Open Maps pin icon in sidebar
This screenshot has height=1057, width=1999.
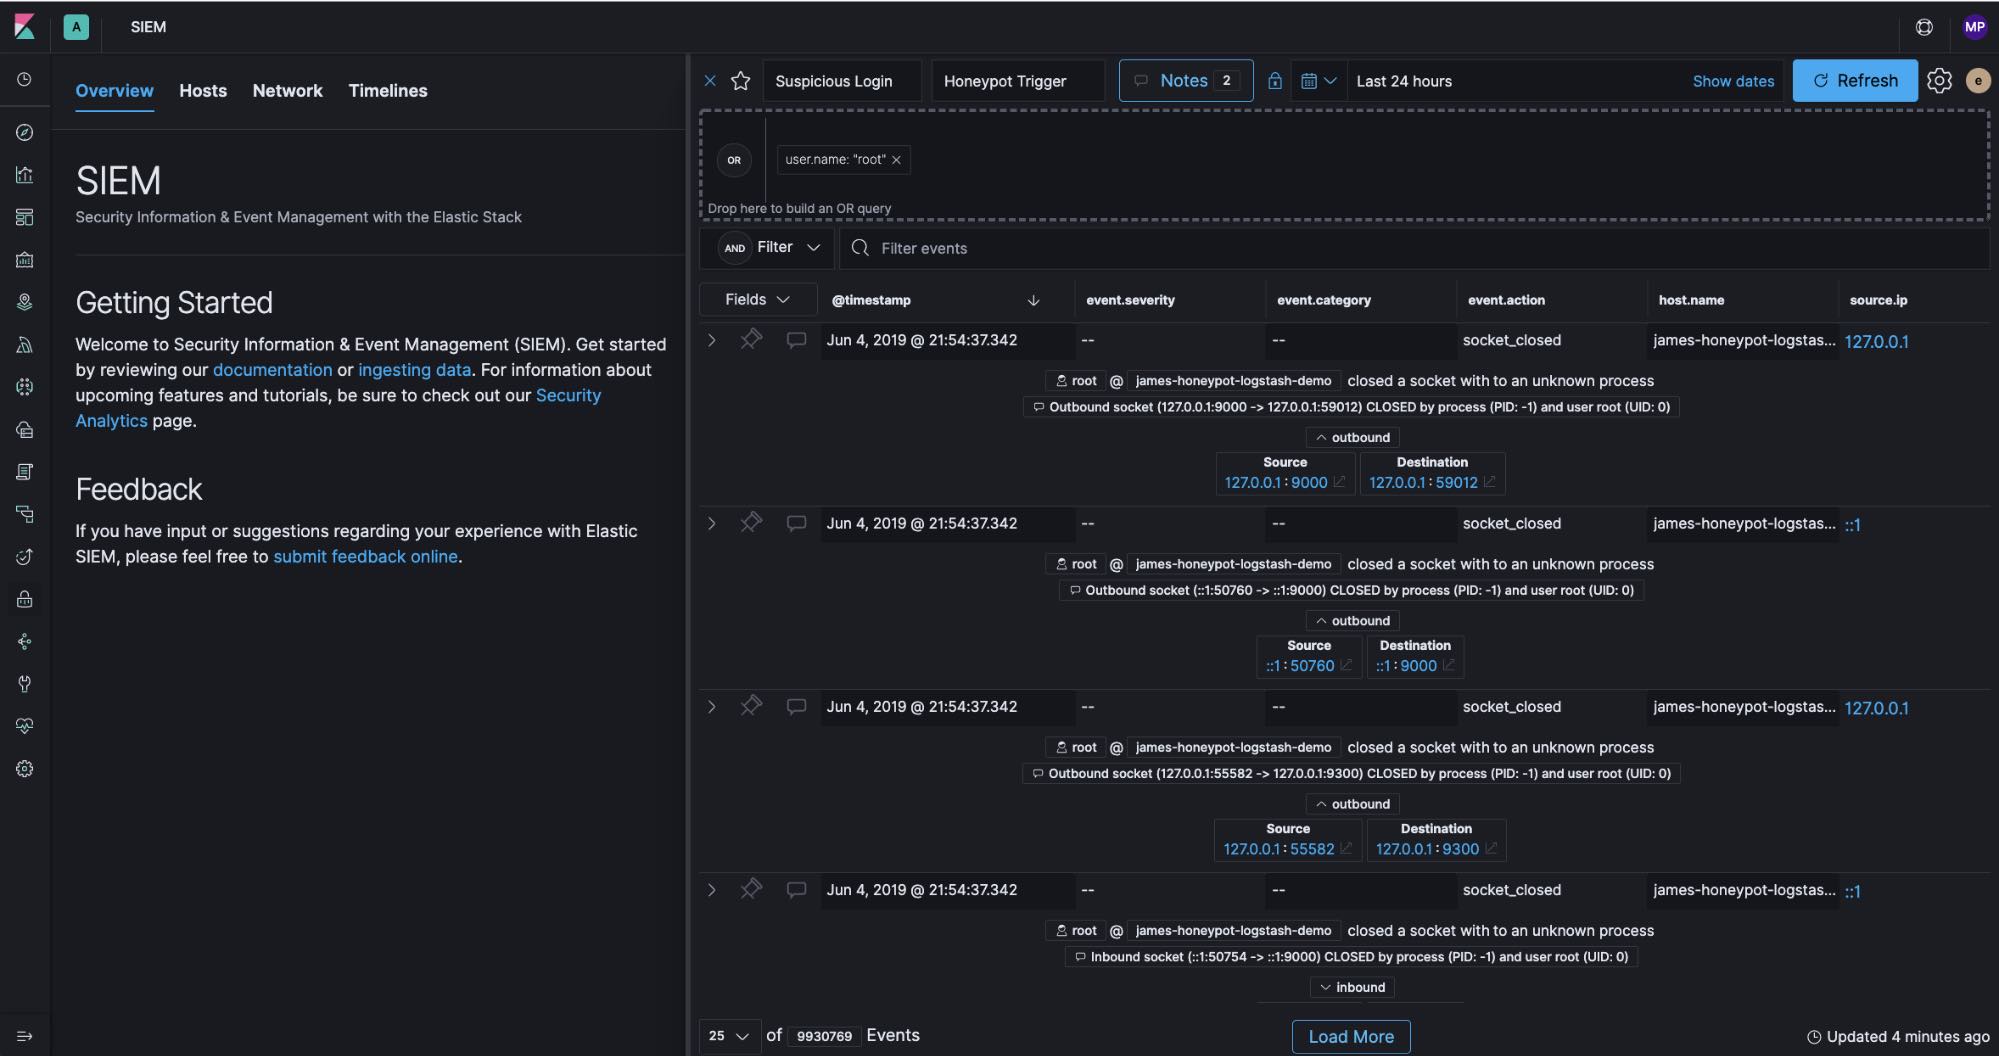(x=25, y=302)
